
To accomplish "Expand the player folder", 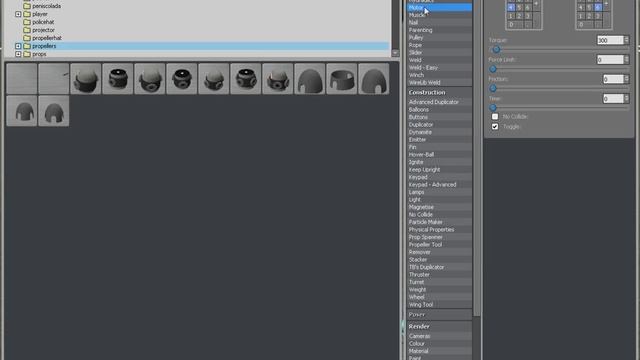I will pos(18,14).
